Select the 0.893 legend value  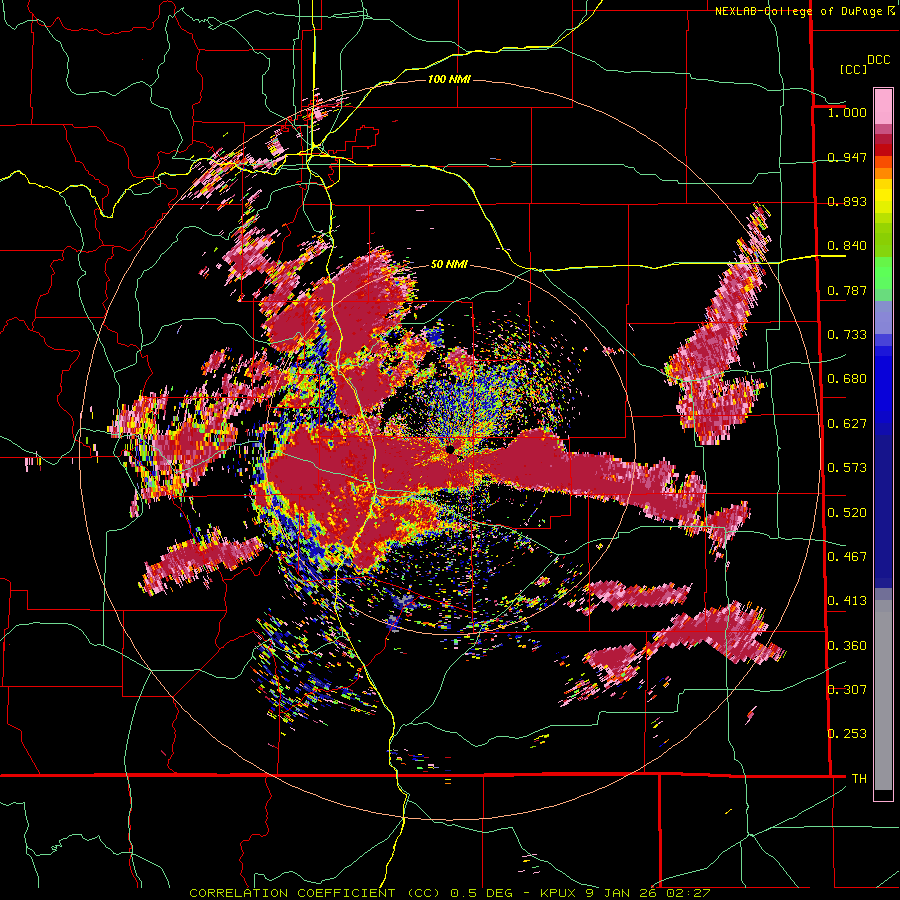(847, 201)
